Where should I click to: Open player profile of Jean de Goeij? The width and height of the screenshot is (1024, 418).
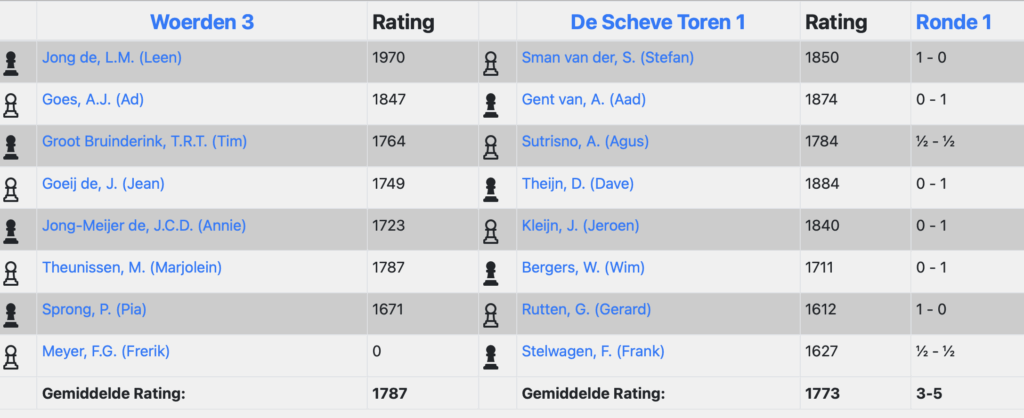tap(103, 183)
